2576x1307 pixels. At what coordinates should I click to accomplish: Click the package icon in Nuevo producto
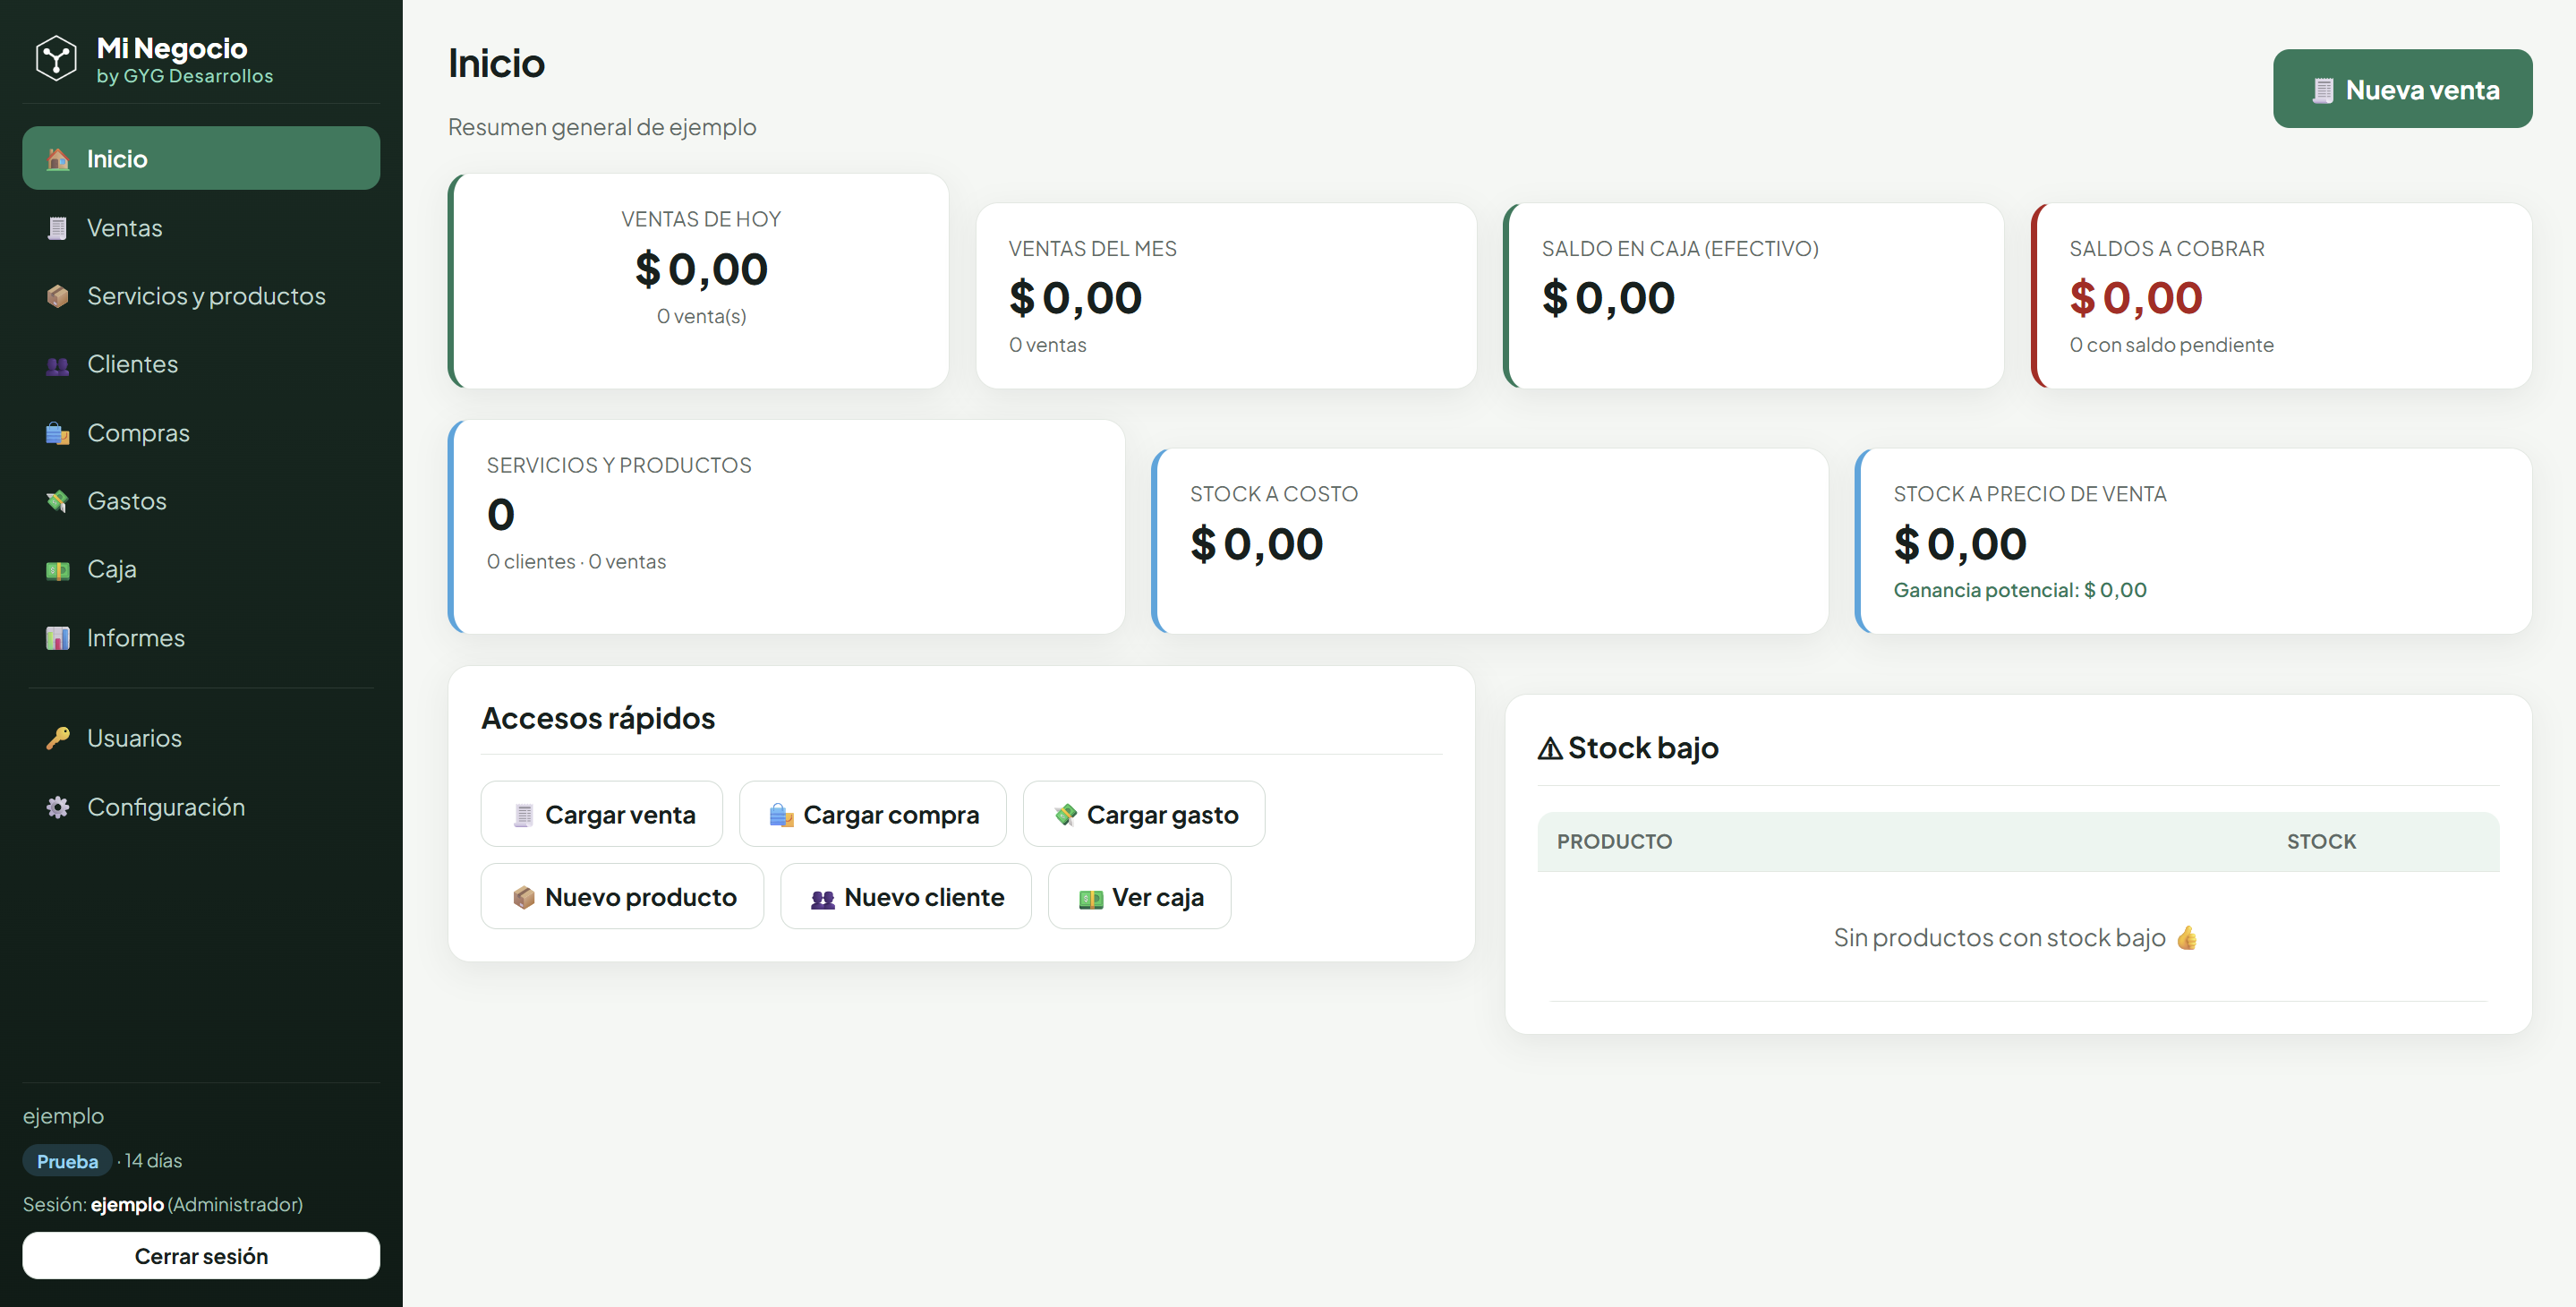click(x=523, y=897)
